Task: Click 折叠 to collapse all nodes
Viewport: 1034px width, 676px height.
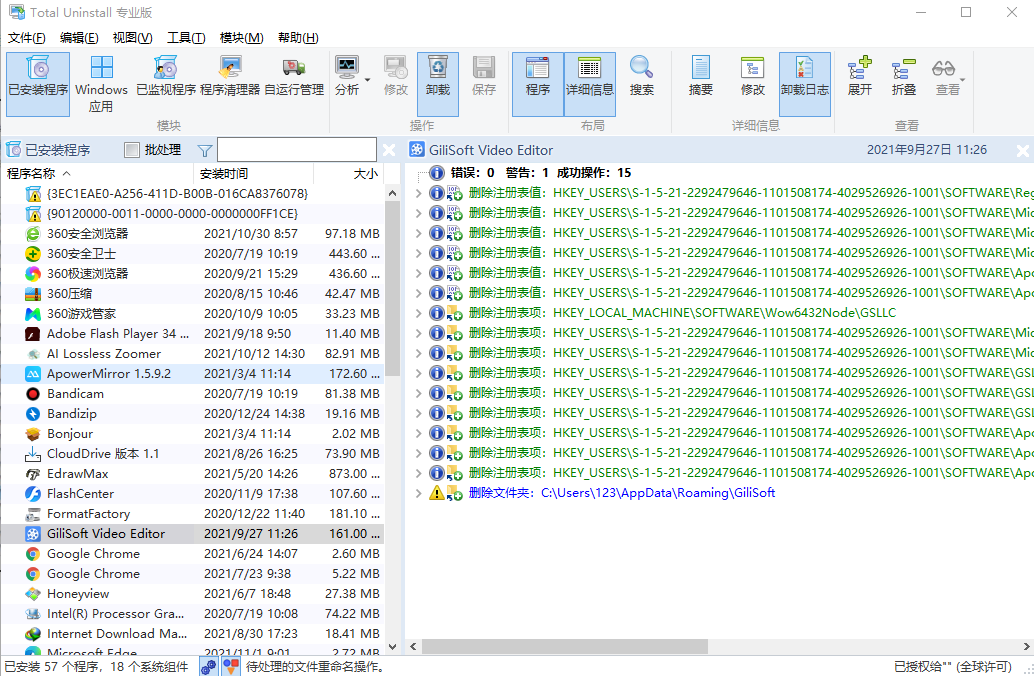Action: coord(903,76)
